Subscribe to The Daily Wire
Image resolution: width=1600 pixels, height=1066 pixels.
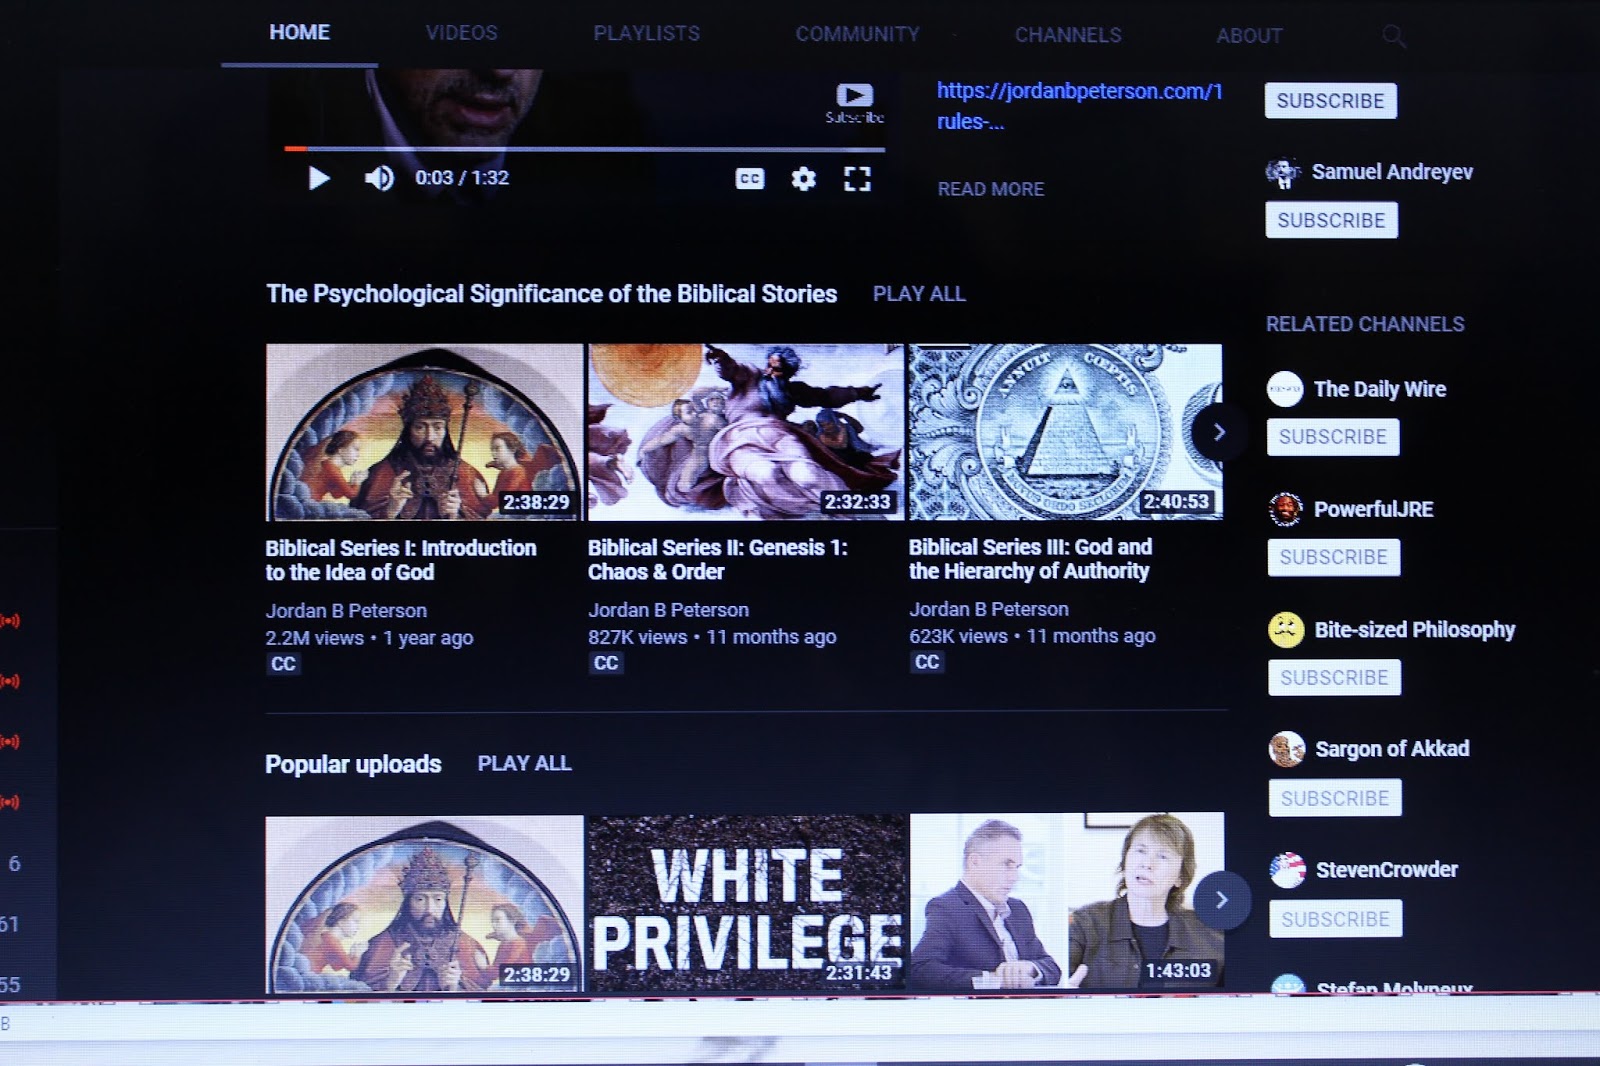(1333, 437)
